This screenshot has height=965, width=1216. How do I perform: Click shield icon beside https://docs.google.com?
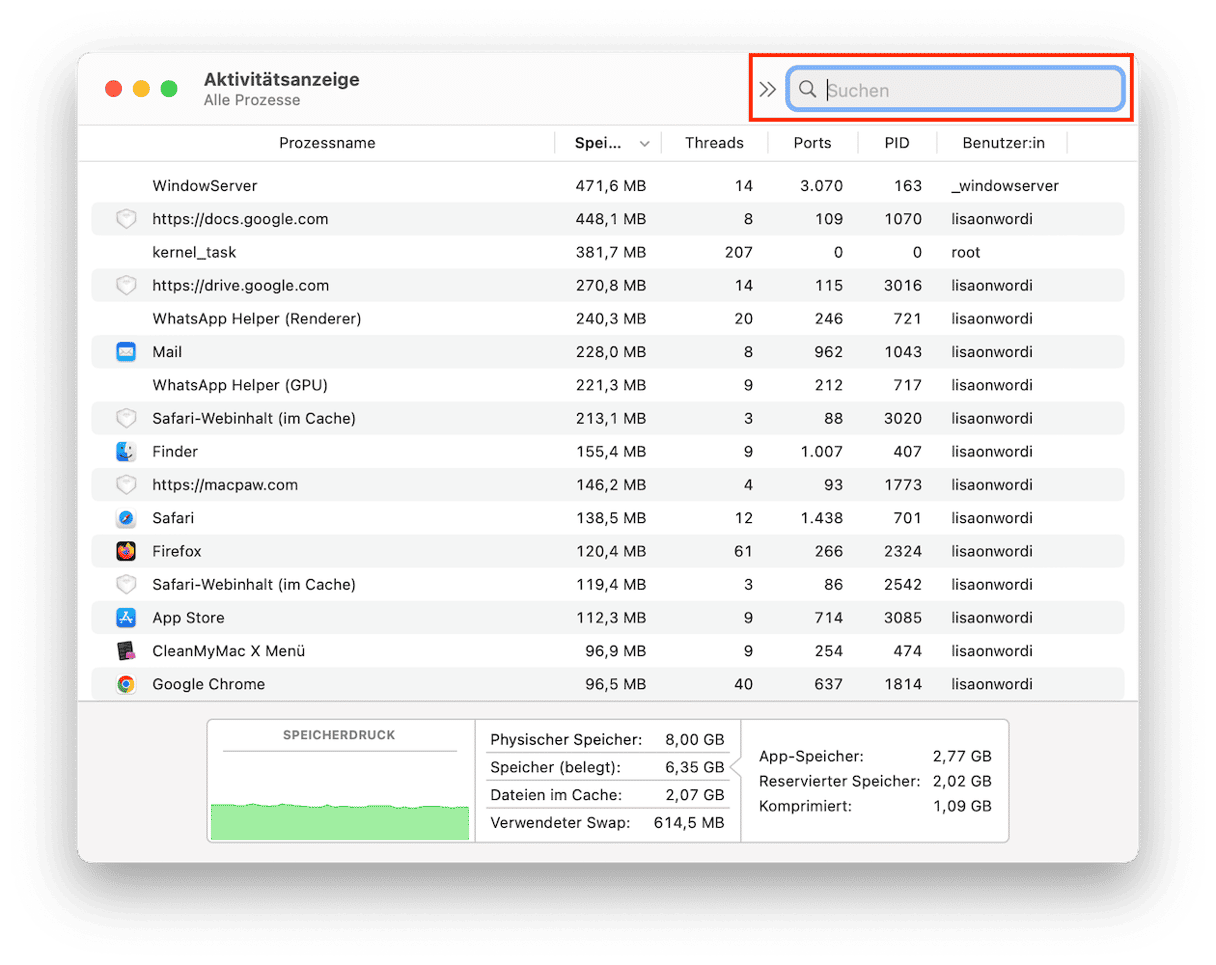pyautogui.click(x=126, y=219)
